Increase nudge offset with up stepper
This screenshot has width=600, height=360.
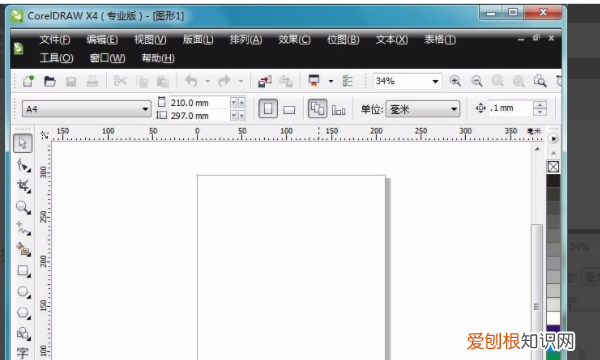point(540,105)
